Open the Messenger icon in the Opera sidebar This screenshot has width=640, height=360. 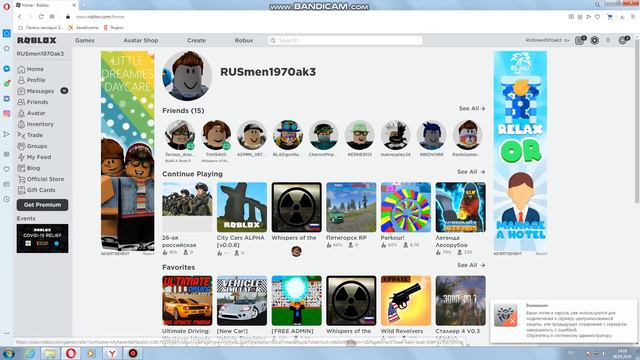pyautogui.click(x=7, y=69)
